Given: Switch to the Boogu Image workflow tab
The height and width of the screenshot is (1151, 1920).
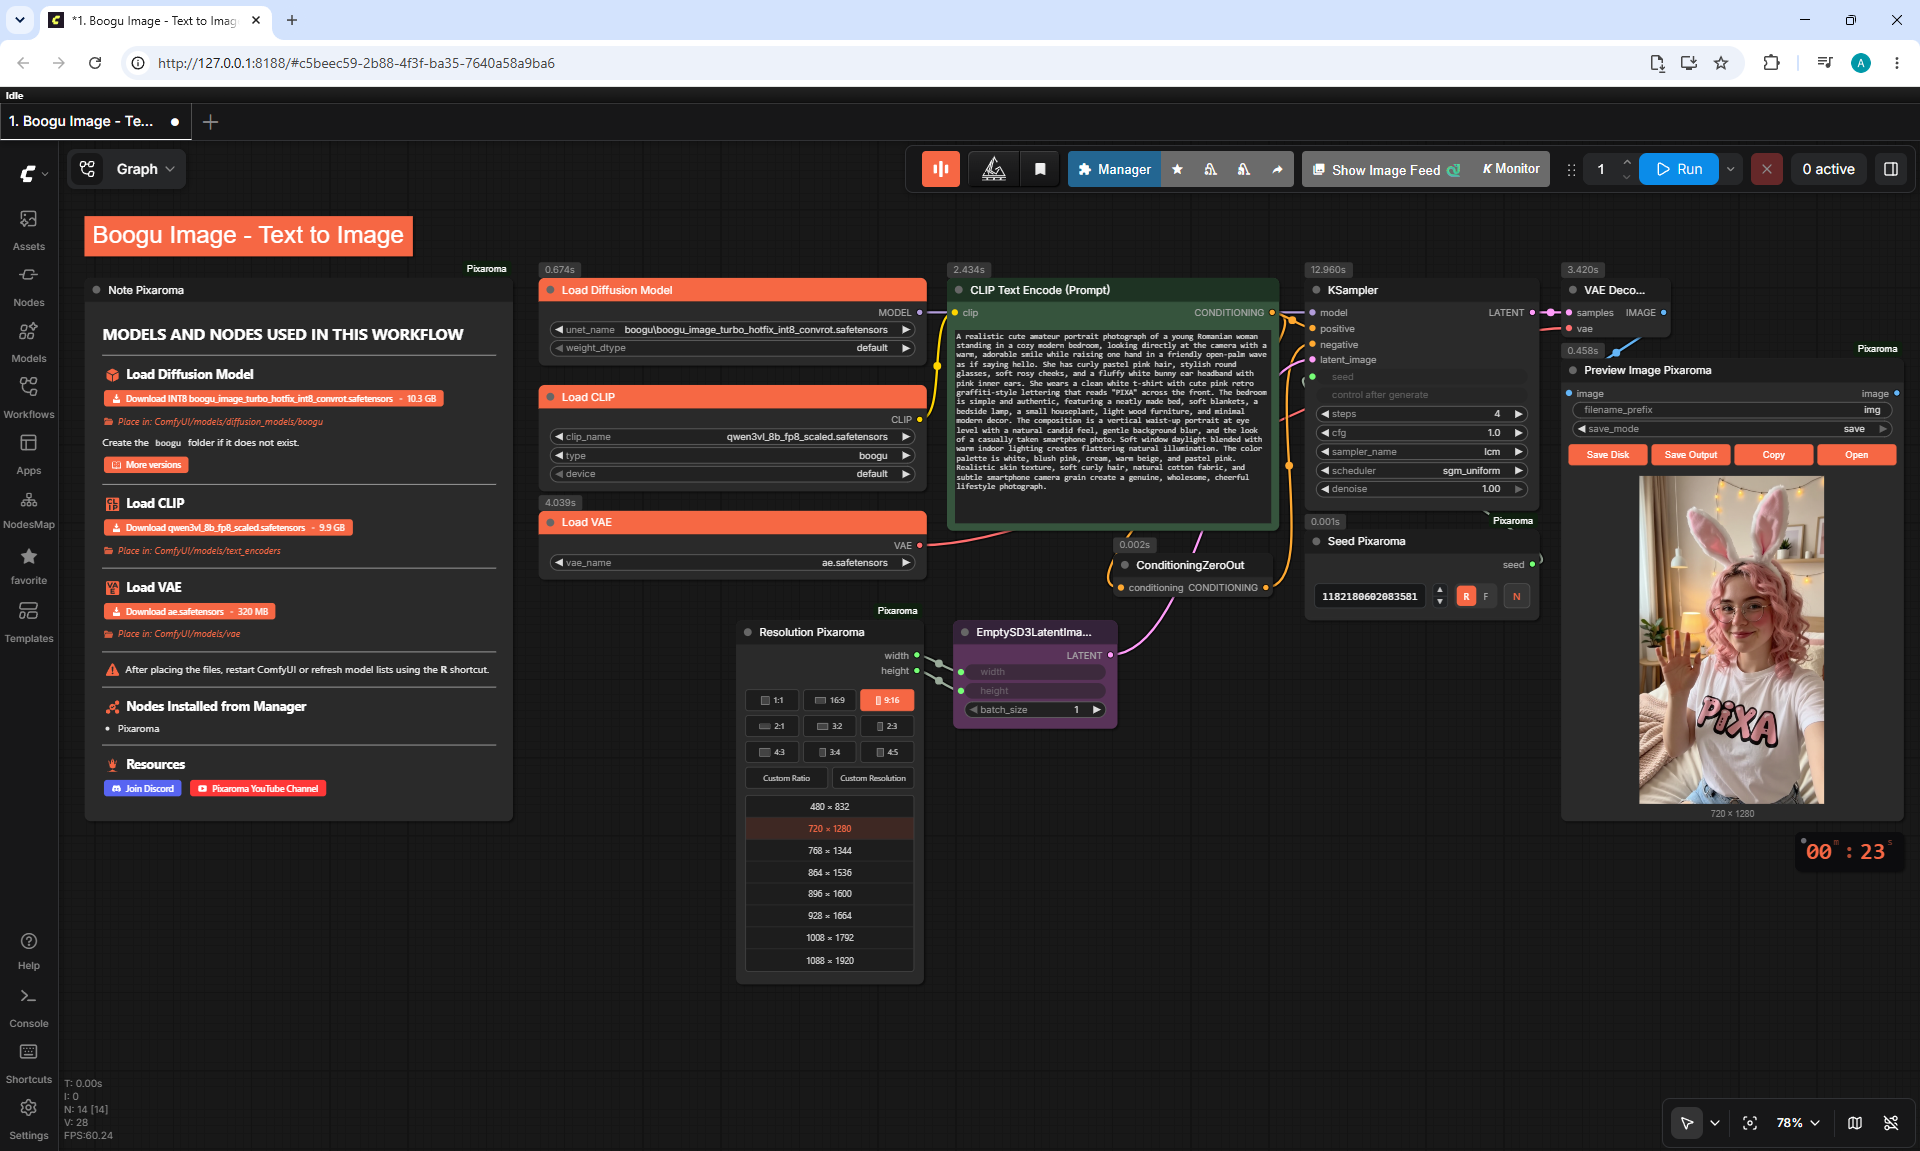Looking at the screenshot, I should click(95, 121).
